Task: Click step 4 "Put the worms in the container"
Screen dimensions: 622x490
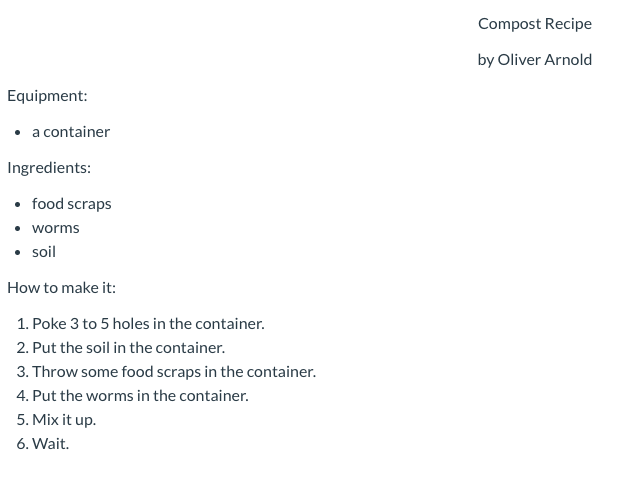Action: point(140,395)
